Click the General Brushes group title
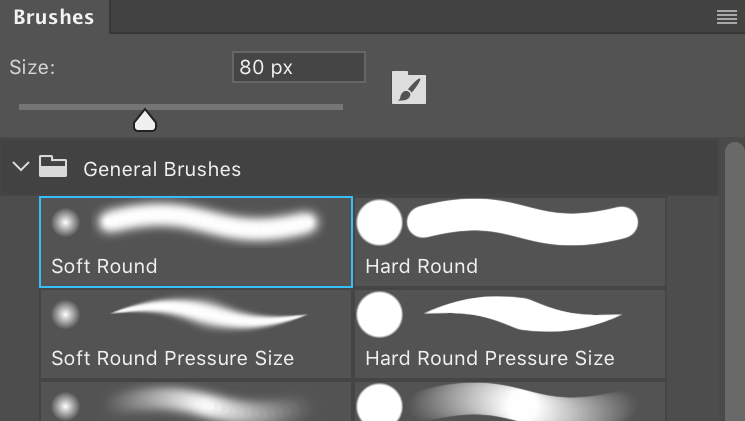This screenshot has height=421, width=745. [162, 169]
